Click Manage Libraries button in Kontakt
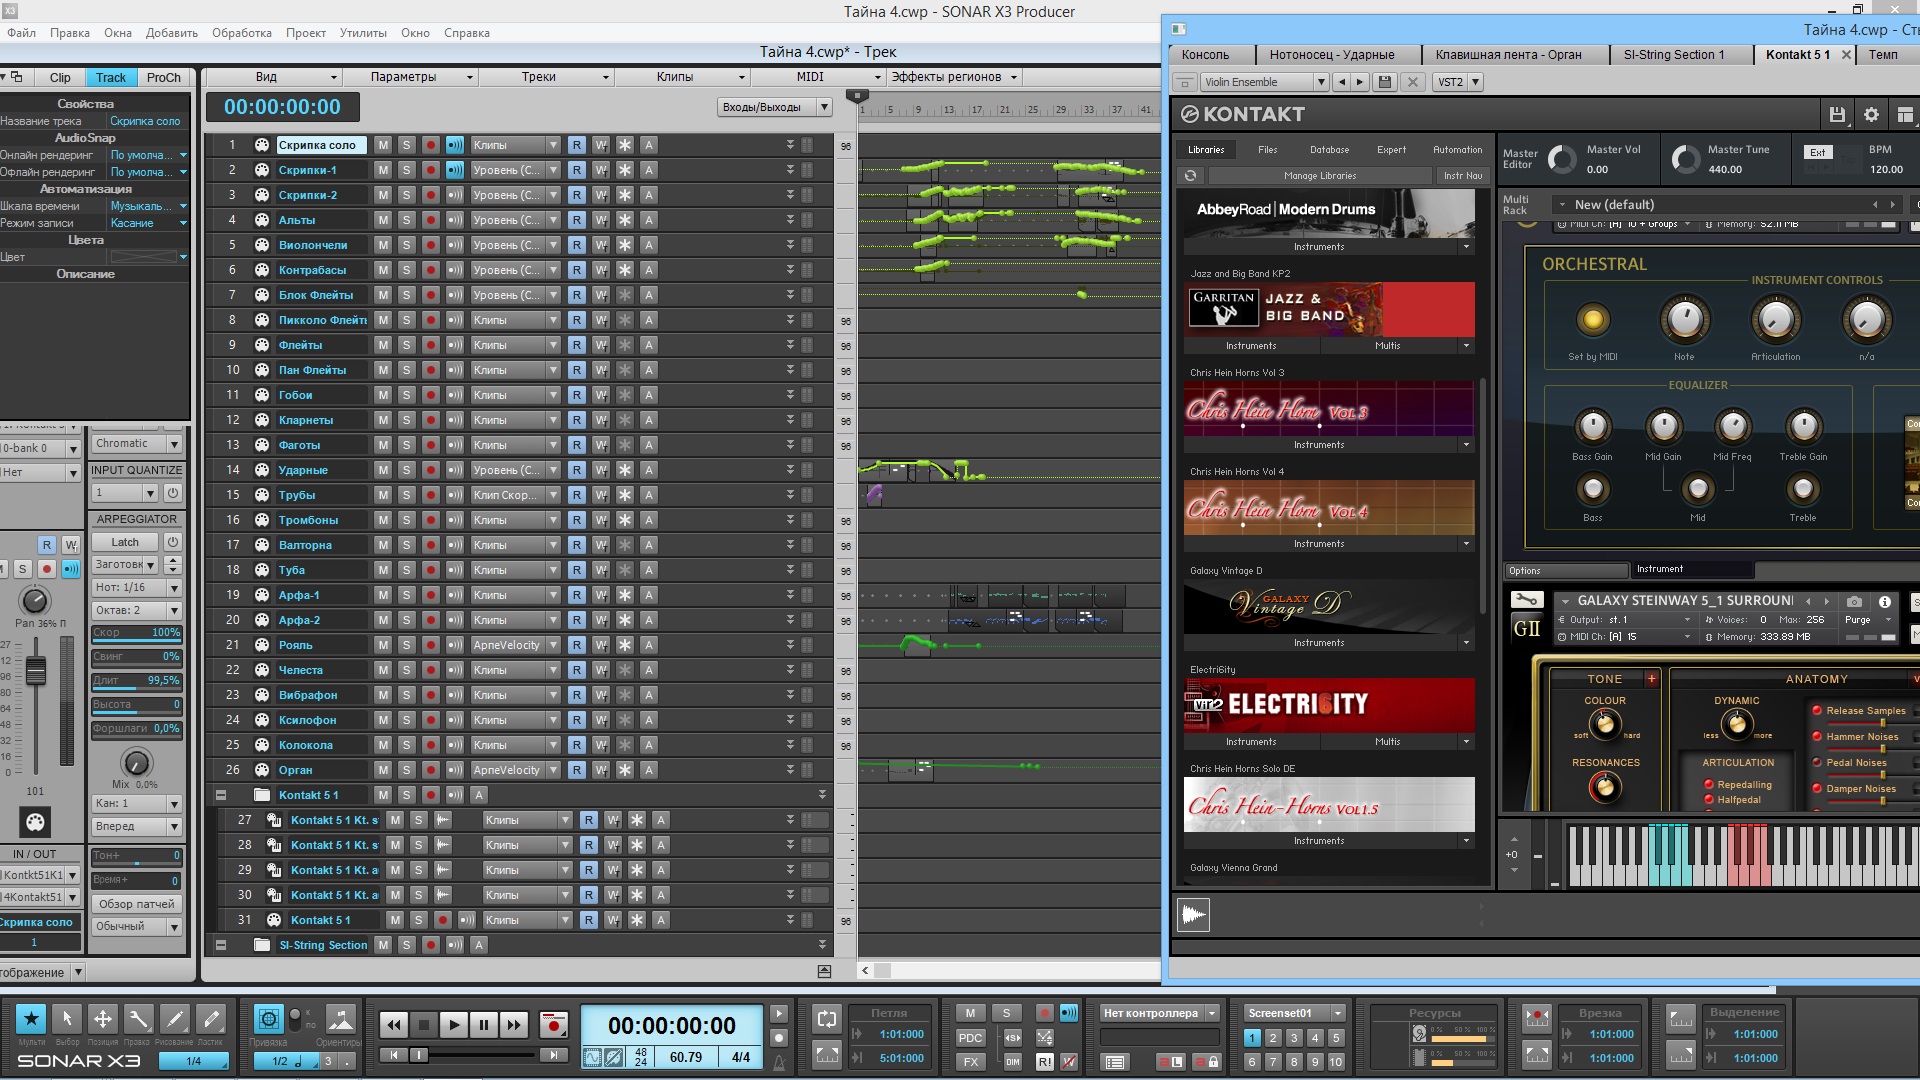Image resolution: width=1920 pixels, height=1080 pixels. click(1319, 176)
